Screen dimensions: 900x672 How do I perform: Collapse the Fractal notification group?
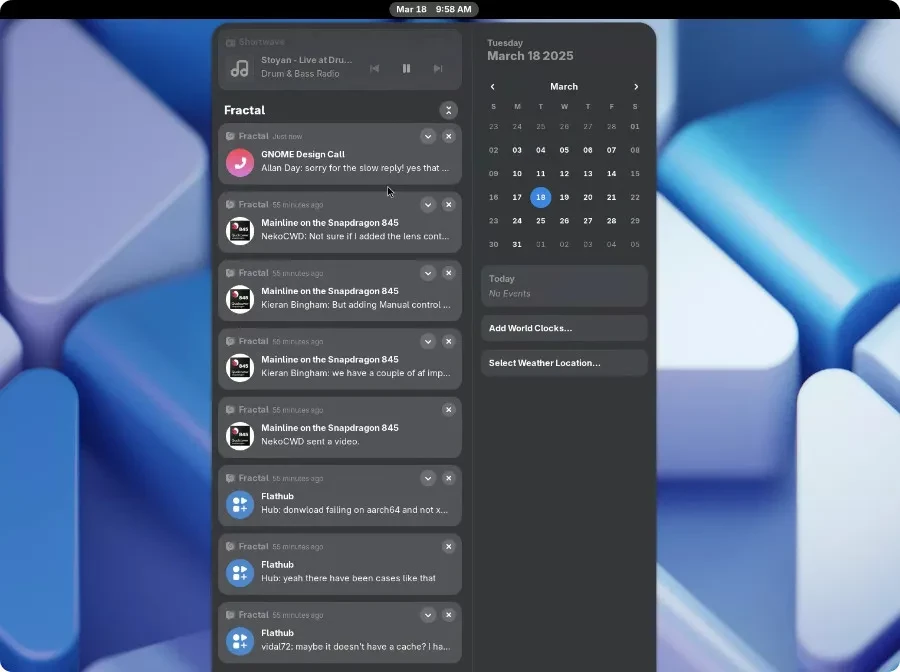click(448, 110)
